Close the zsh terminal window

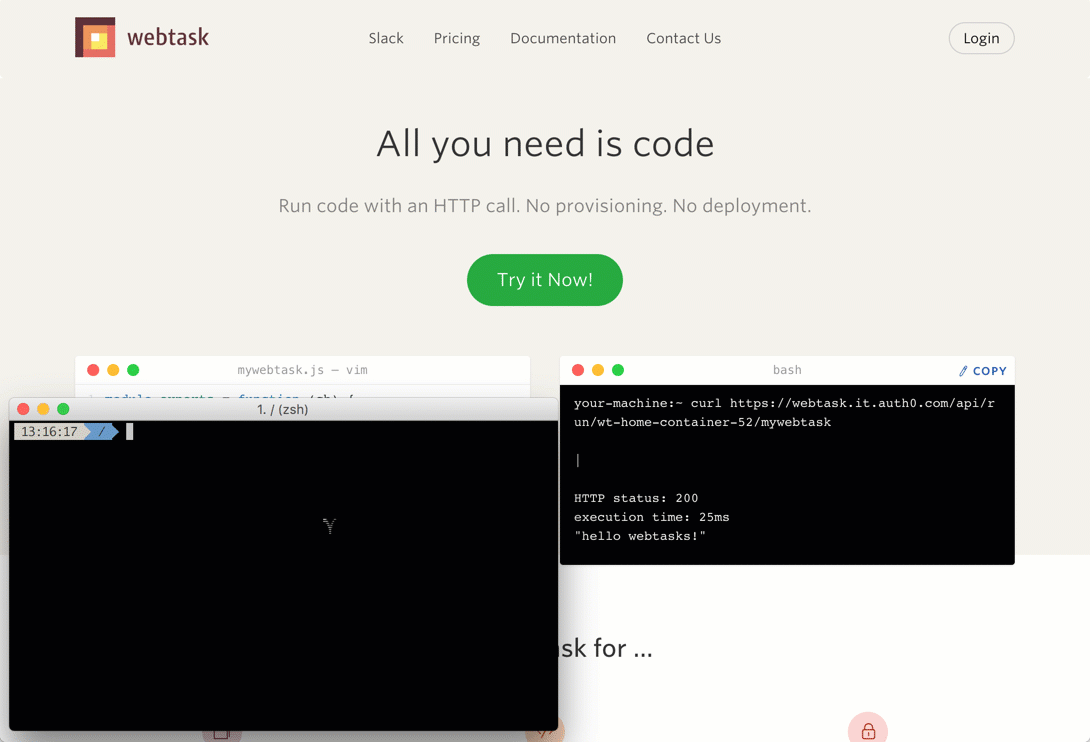coord(23,409)
